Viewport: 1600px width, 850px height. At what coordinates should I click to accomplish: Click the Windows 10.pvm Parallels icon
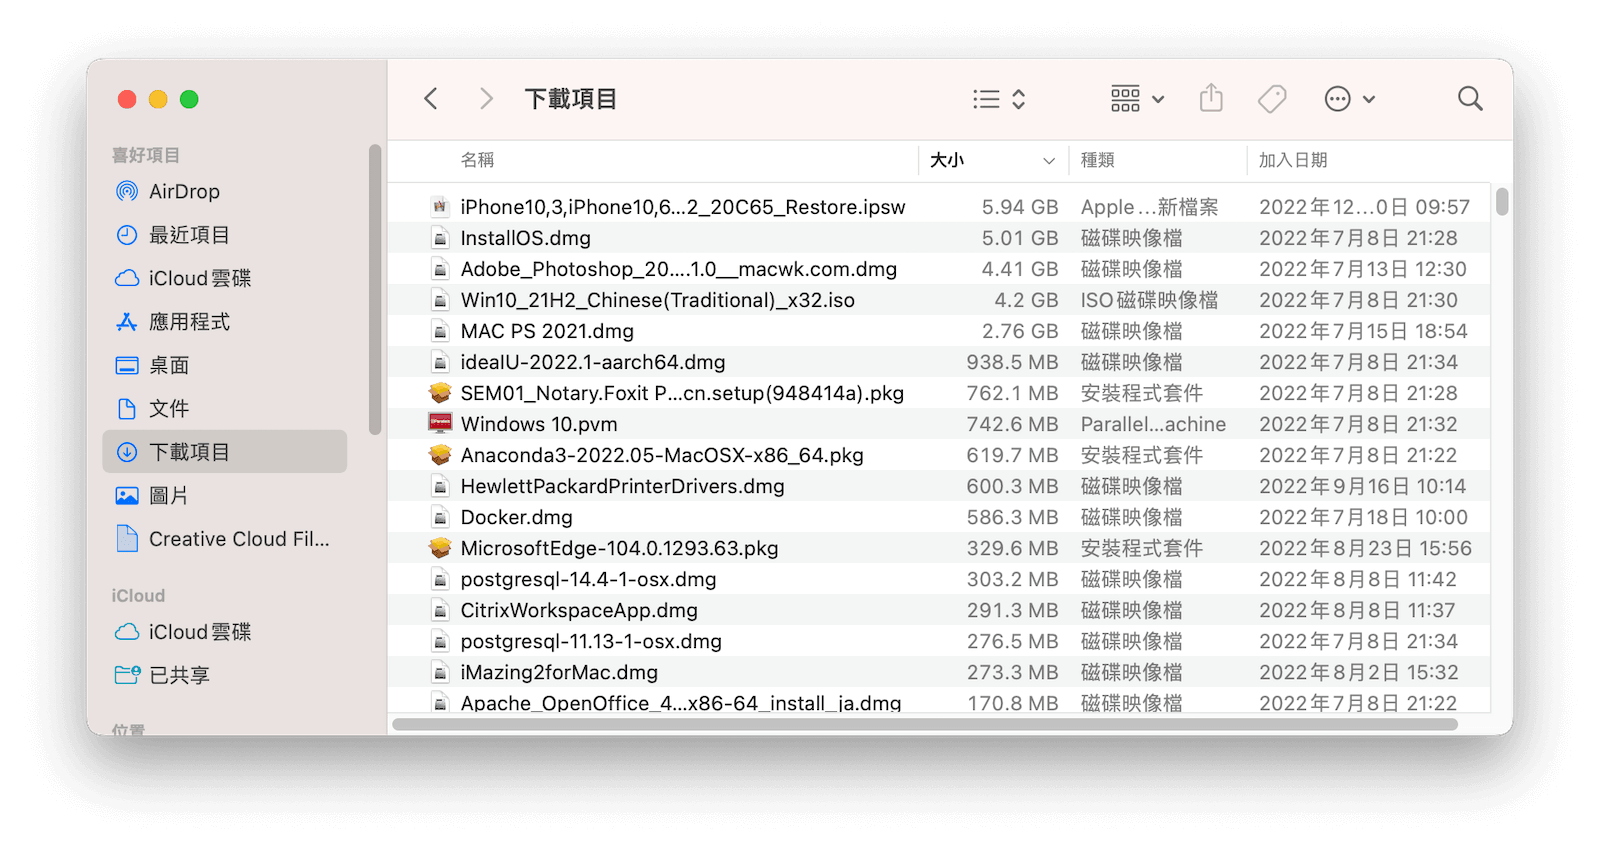pos(440,423)
